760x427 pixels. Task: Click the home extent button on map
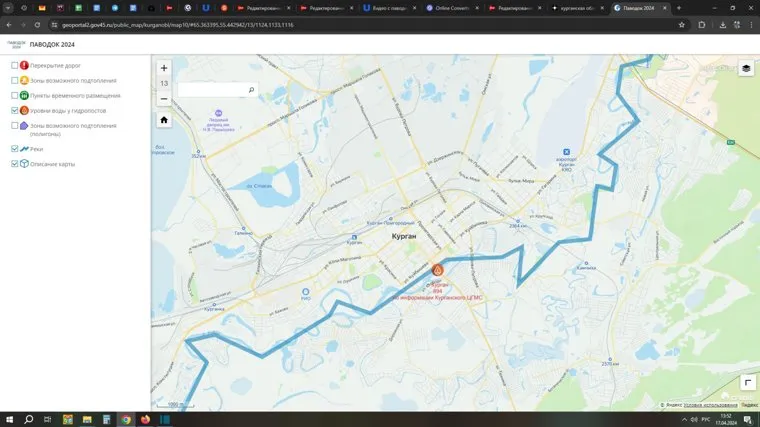point(164,119)
